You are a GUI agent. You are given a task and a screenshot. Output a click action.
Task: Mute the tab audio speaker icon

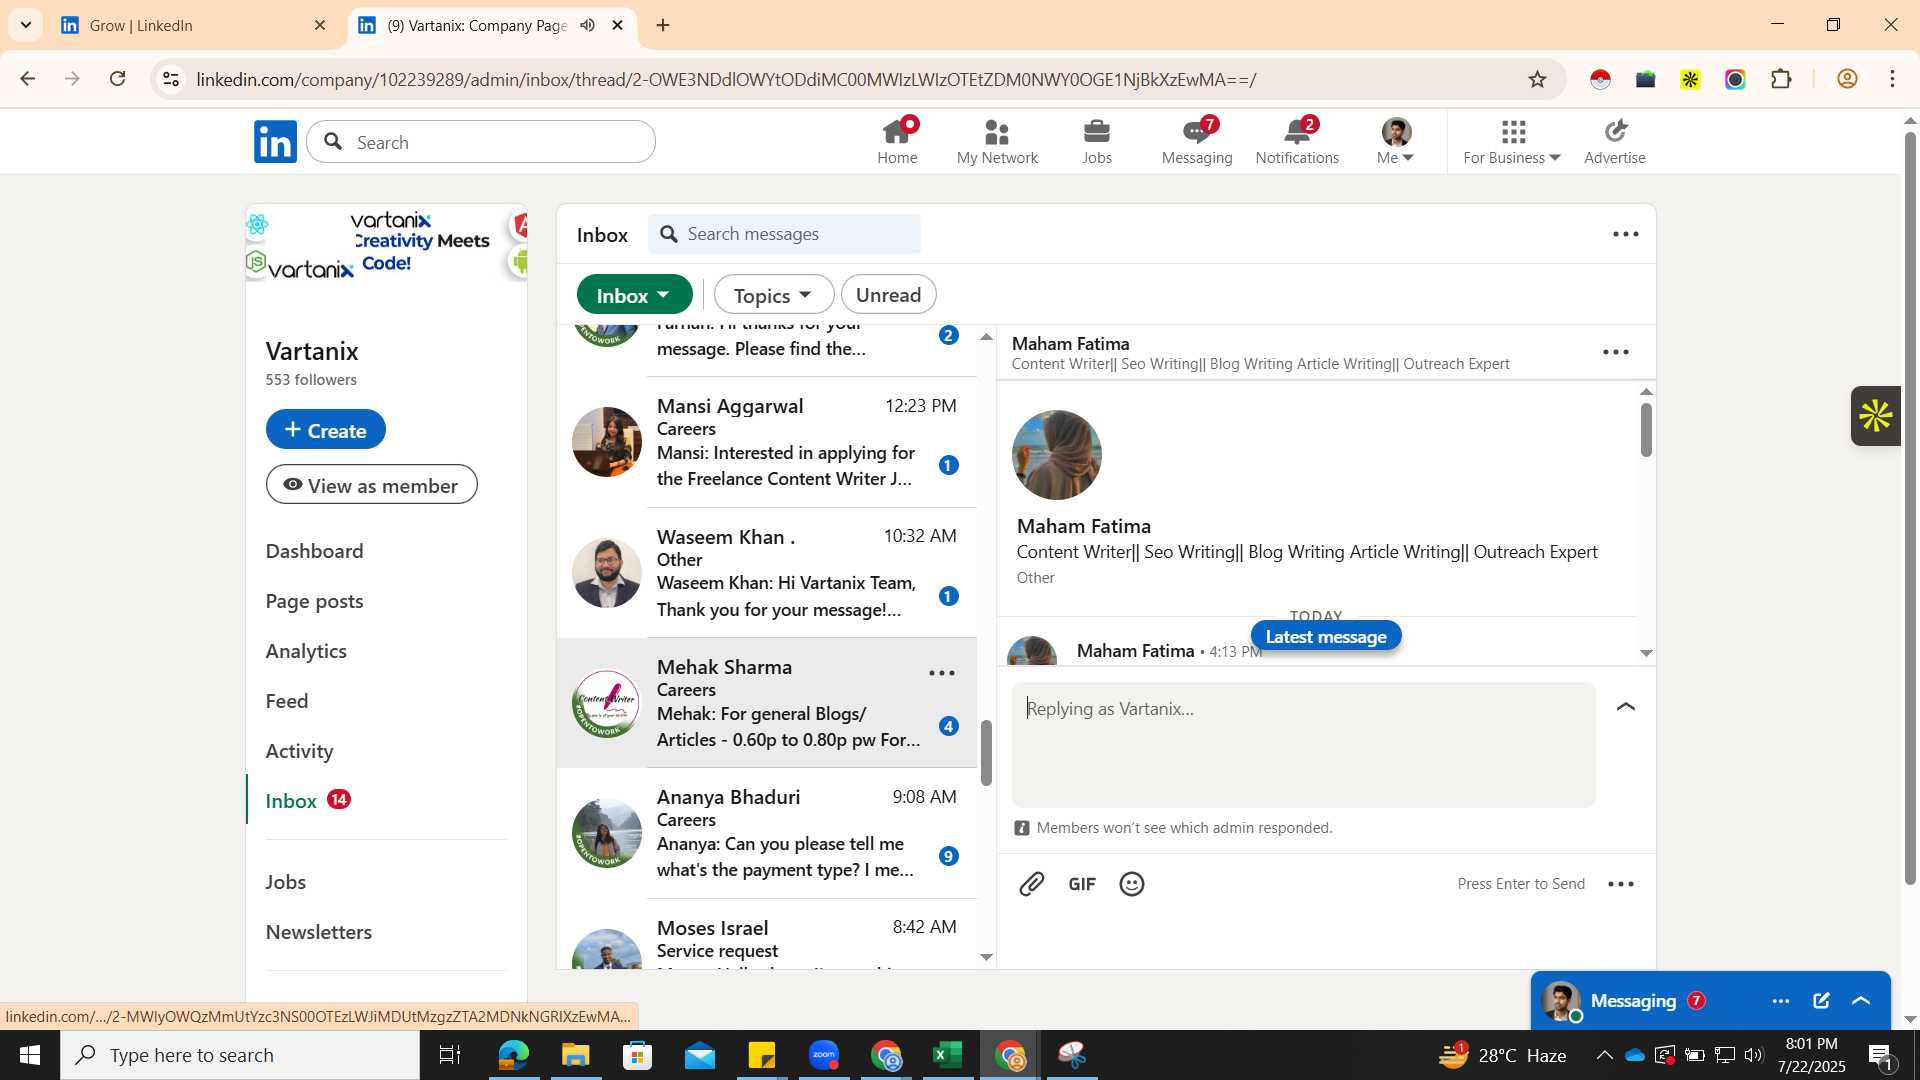[x=588, y=25]
